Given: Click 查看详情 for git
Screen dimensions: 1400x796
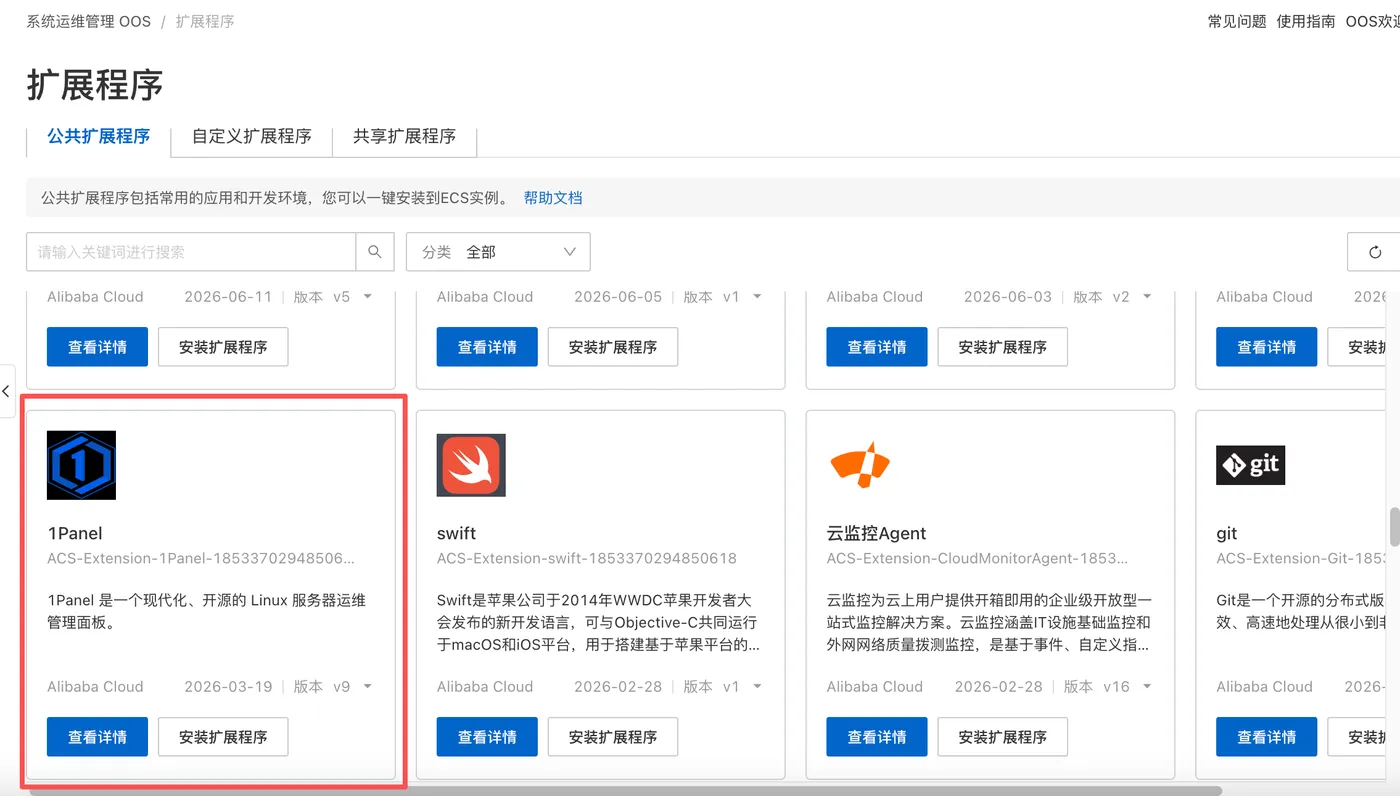Looking at the screenshot, I should pyautogui.click(x=1267, y=737).
